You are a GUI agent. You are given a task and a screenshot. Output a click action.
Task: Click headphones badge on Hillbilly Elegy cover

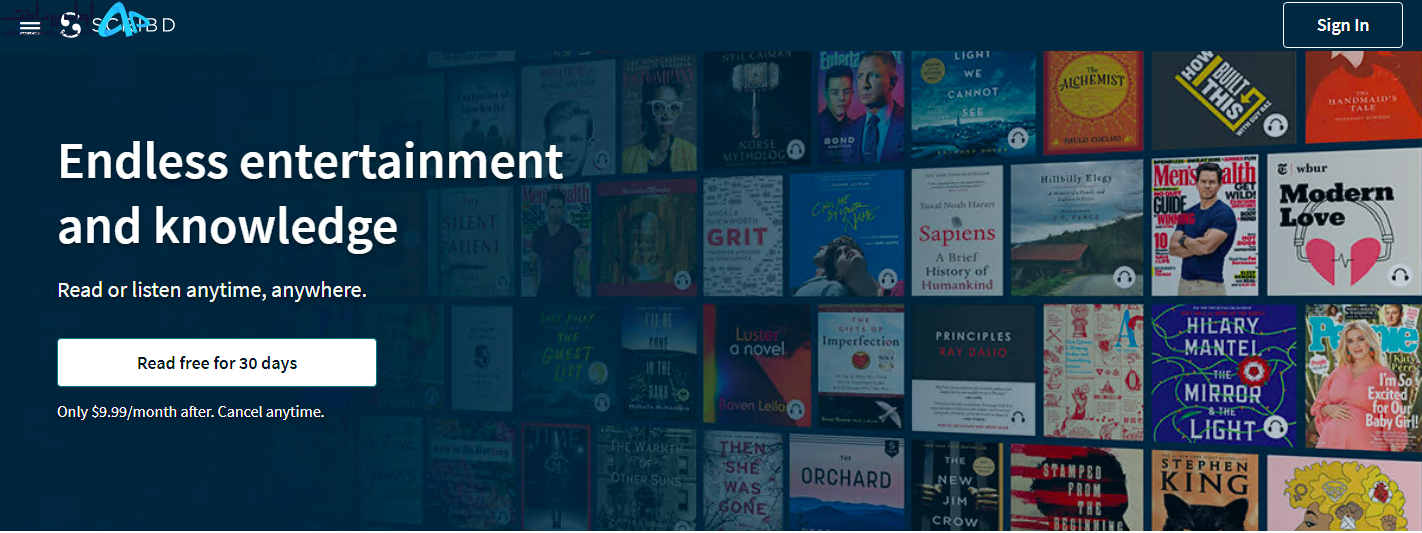(x=1123, y=276)
